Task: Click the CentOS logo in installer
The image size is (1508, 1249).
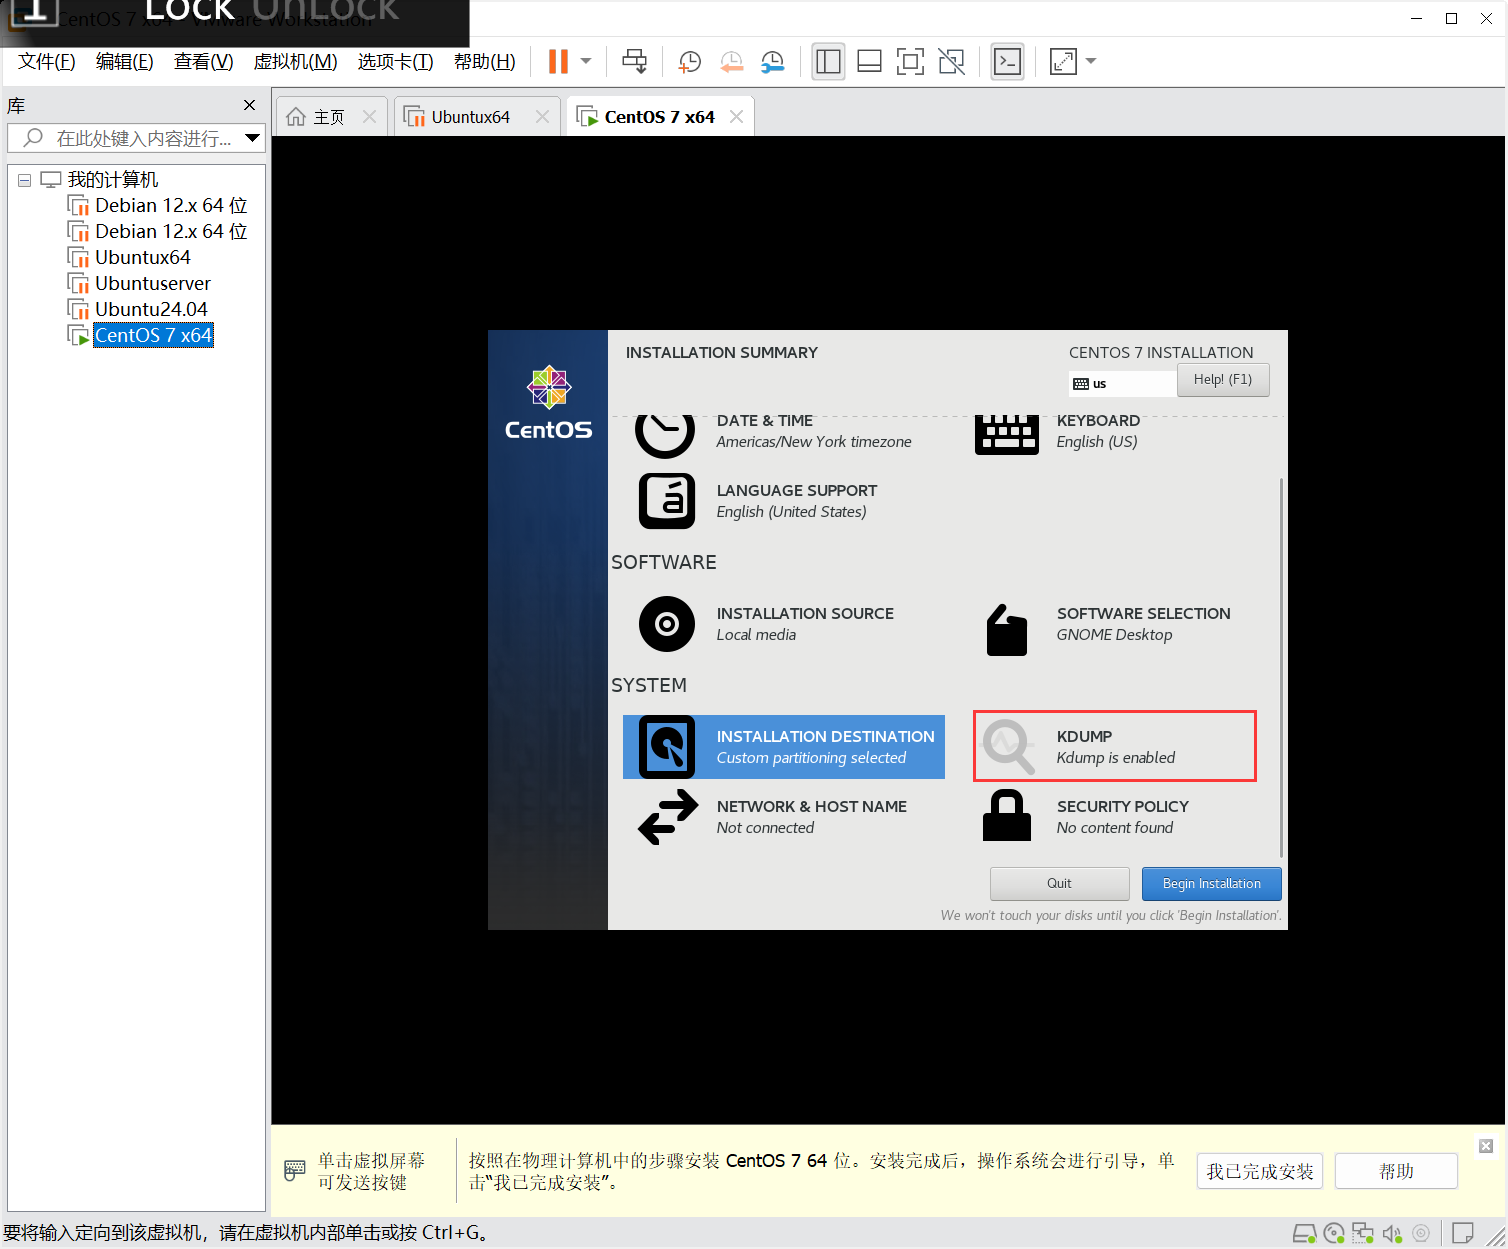Action: click(549, 403)
